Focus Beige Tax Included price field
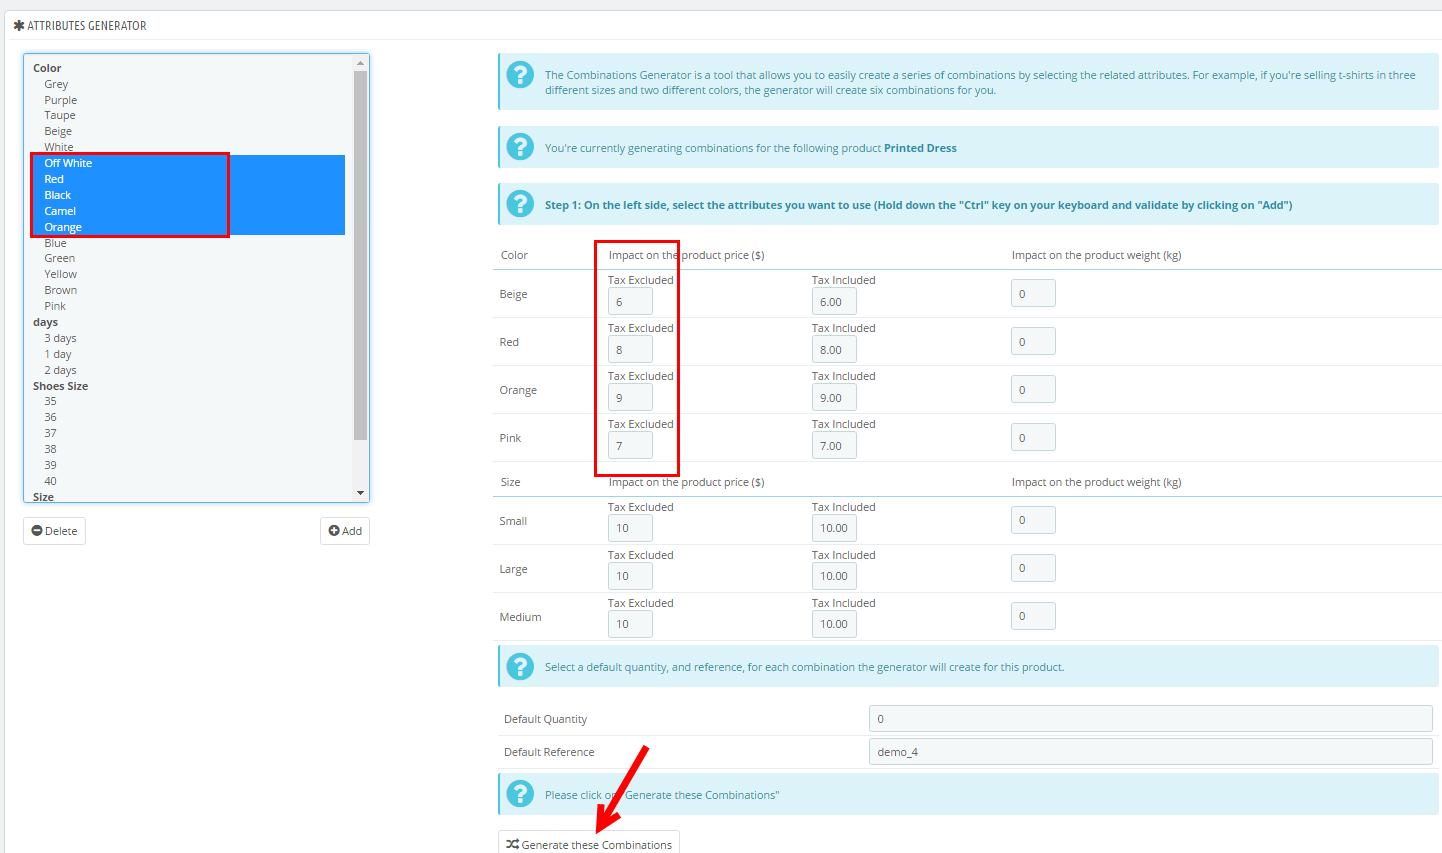Image resolution: width=1442 pixels, height=853 pixels. [834, 301]
